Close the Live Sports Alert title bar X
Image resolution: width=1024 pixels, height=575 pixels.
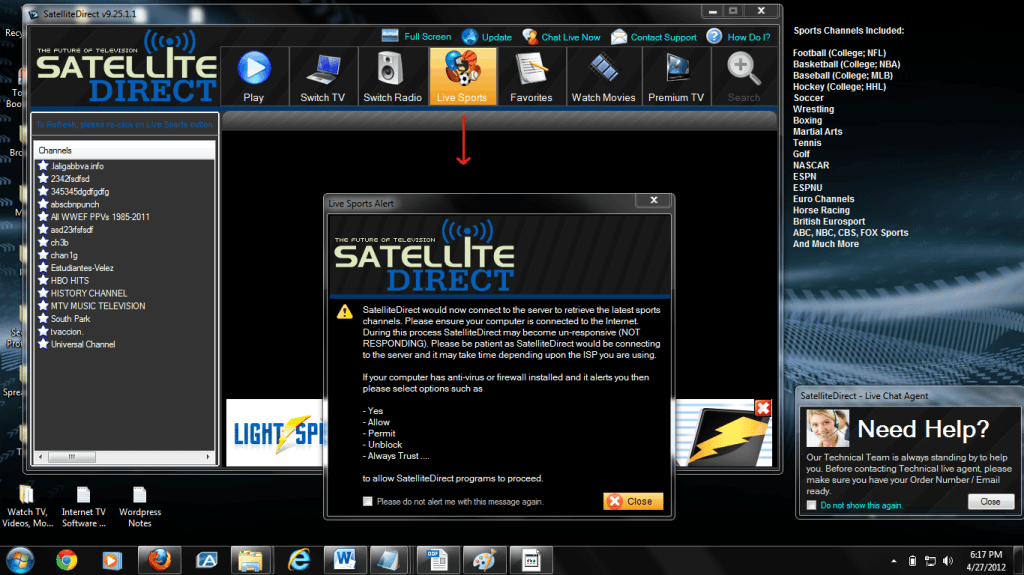654,201
